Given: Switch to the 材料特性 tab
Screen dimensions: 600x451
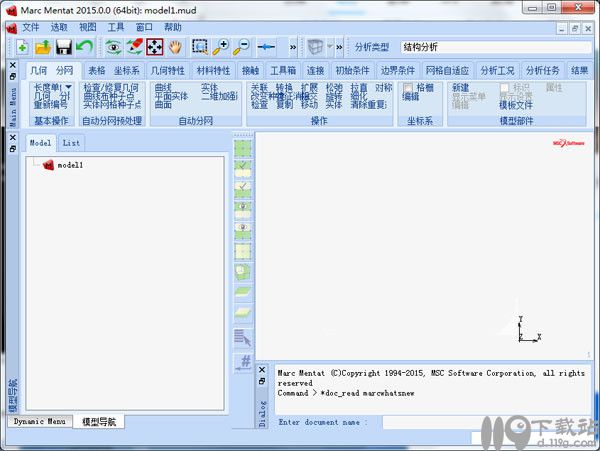Looking at the screenshot, I should (x=213, y=70).
